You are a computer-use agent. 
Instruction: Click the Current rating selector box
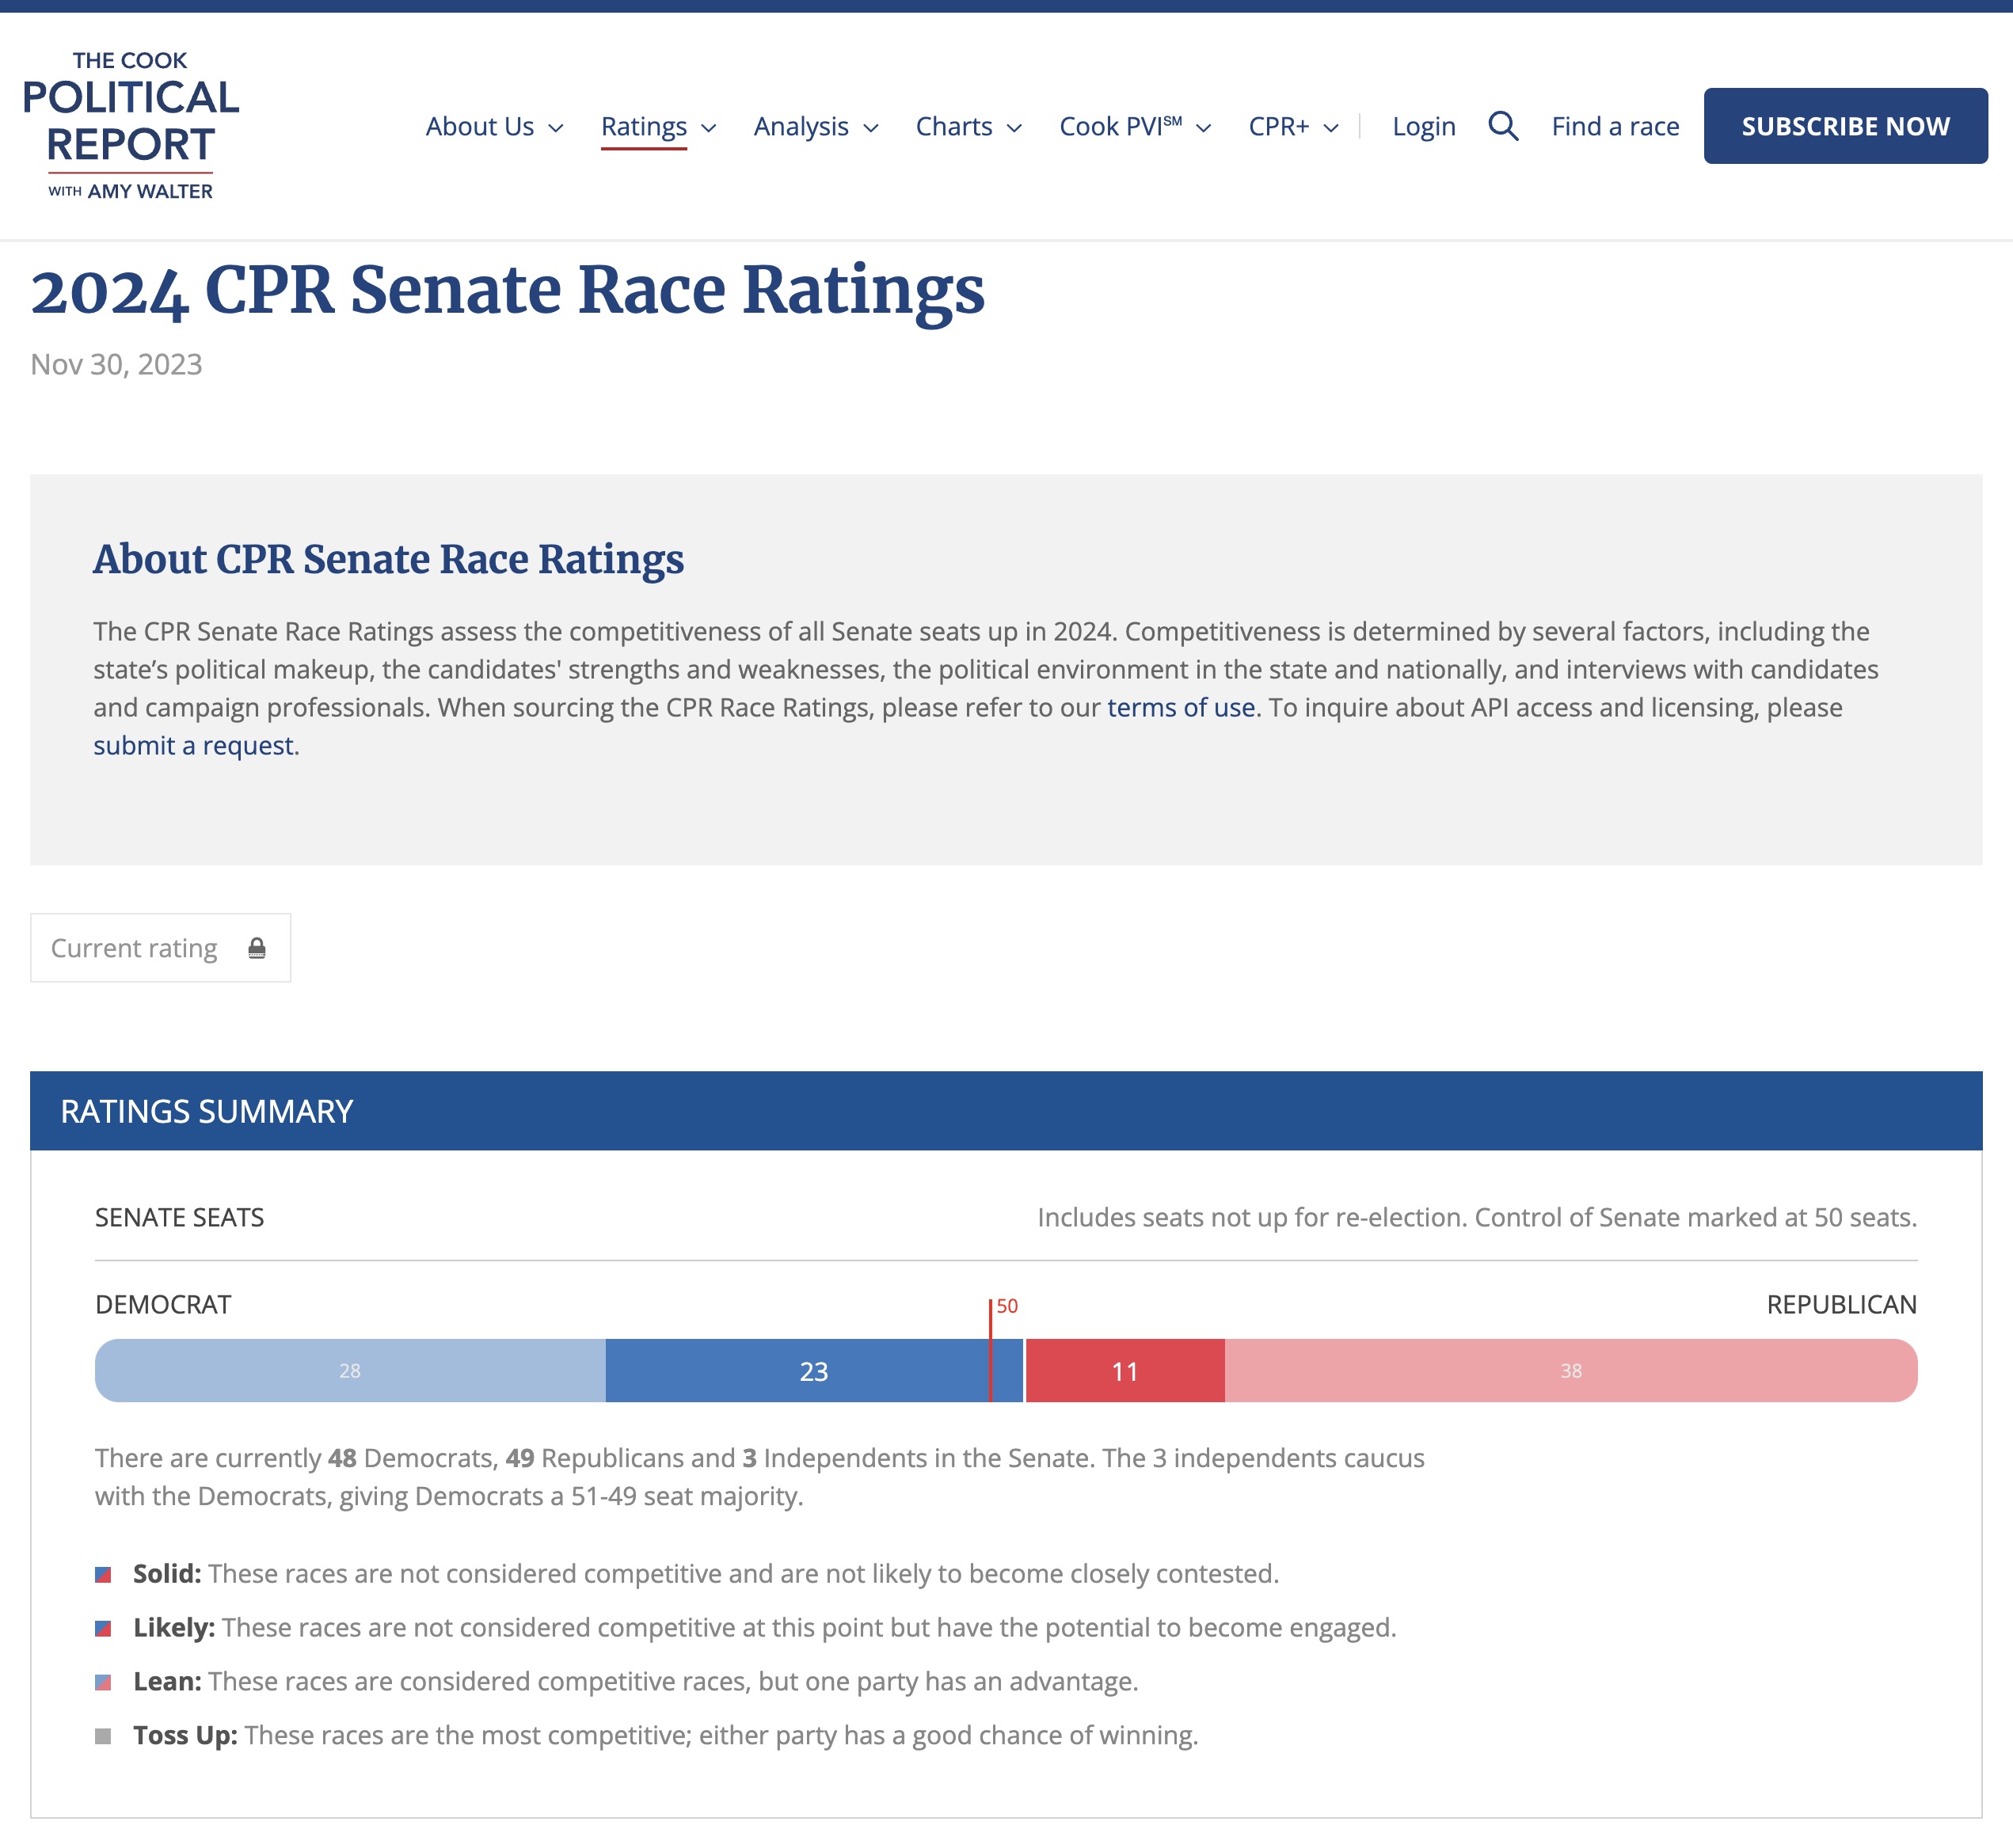(160, 948)
